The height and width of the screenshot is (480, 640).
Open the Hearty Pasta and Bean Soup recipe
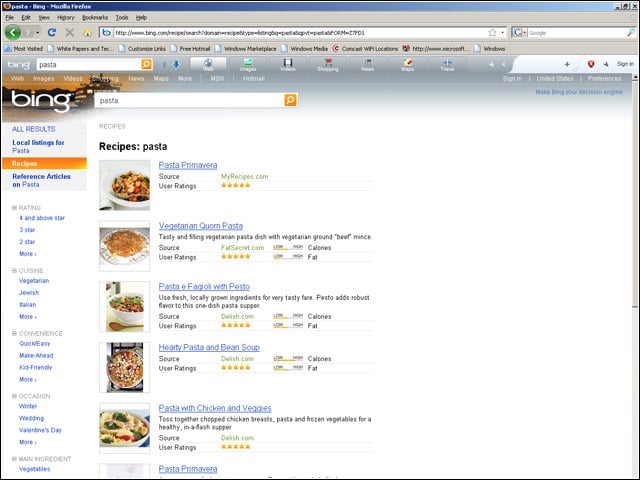(209, 347)
